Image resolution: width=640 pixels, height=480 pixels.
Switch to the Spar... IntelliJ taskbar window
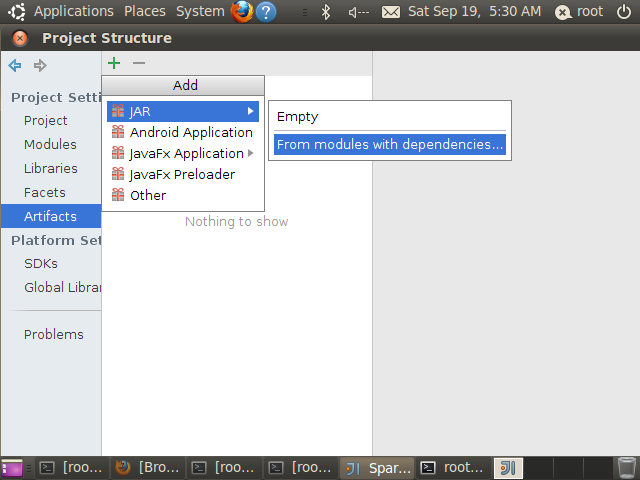378,468
